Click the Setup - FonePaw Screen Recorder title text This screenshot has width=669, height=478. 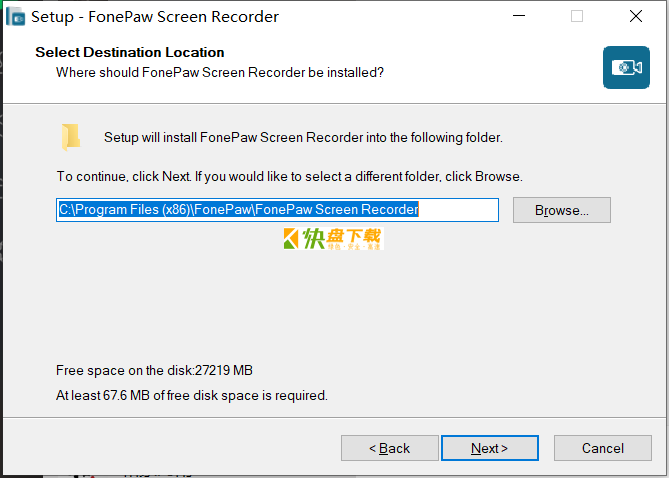click(x=155, y=17)
